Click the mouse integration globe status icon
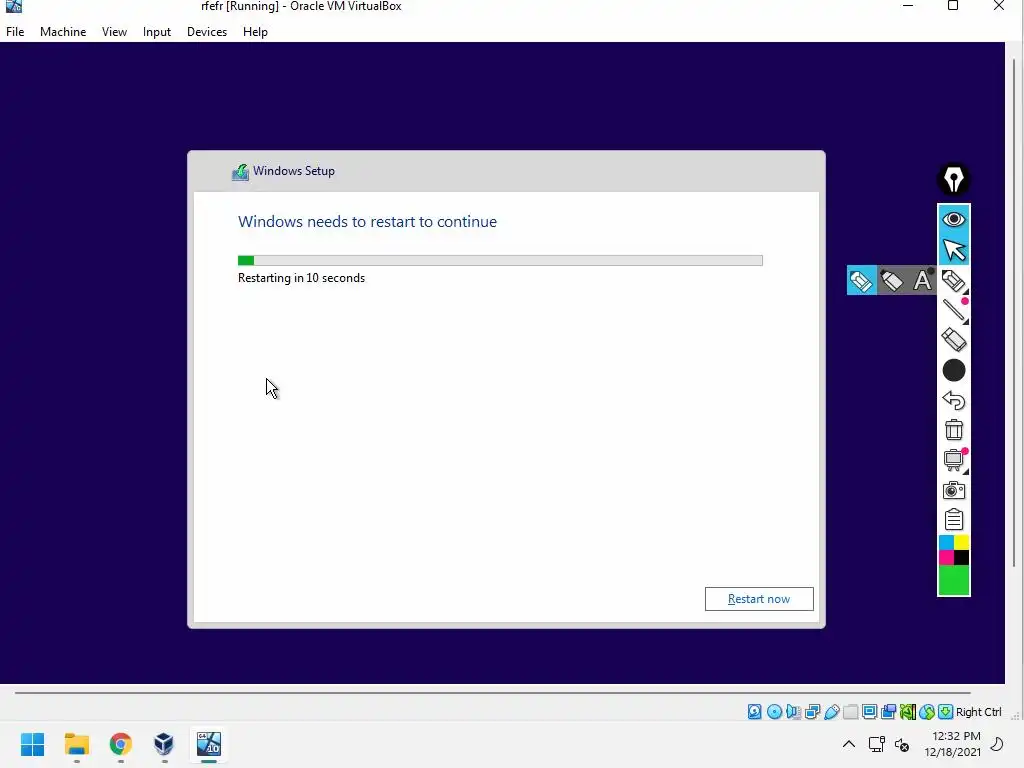Viewport: 1024px width, 768px height. coord(926,712)
